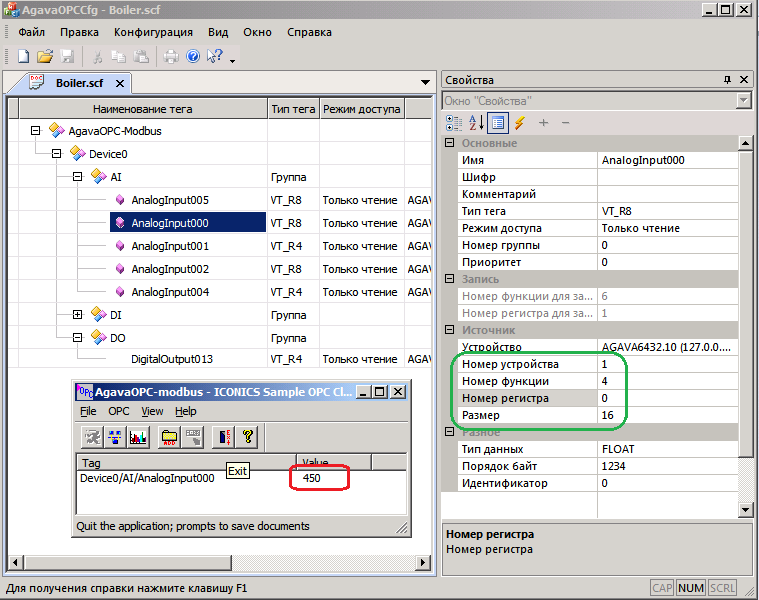This screenshot has width=759, height=600.
Task: Open the Конфигурация menu
Action: (x=153, y=32)
